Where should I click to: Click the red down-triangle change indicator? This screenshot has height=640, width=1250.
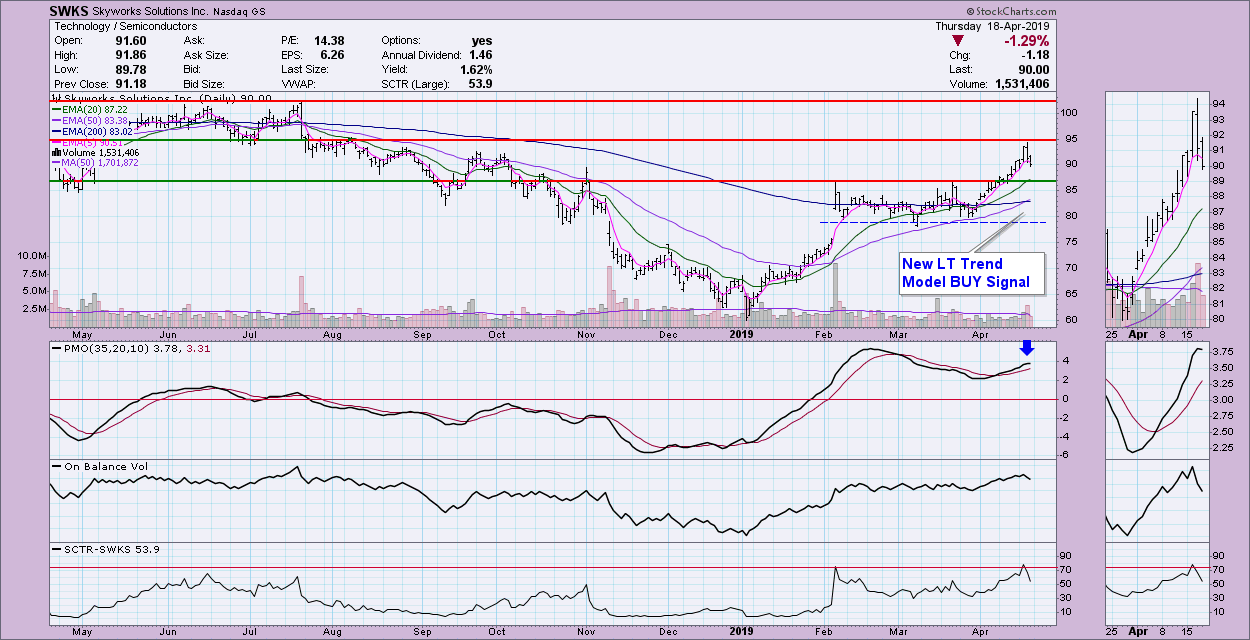pyautogui.click(x=960, y=42)
